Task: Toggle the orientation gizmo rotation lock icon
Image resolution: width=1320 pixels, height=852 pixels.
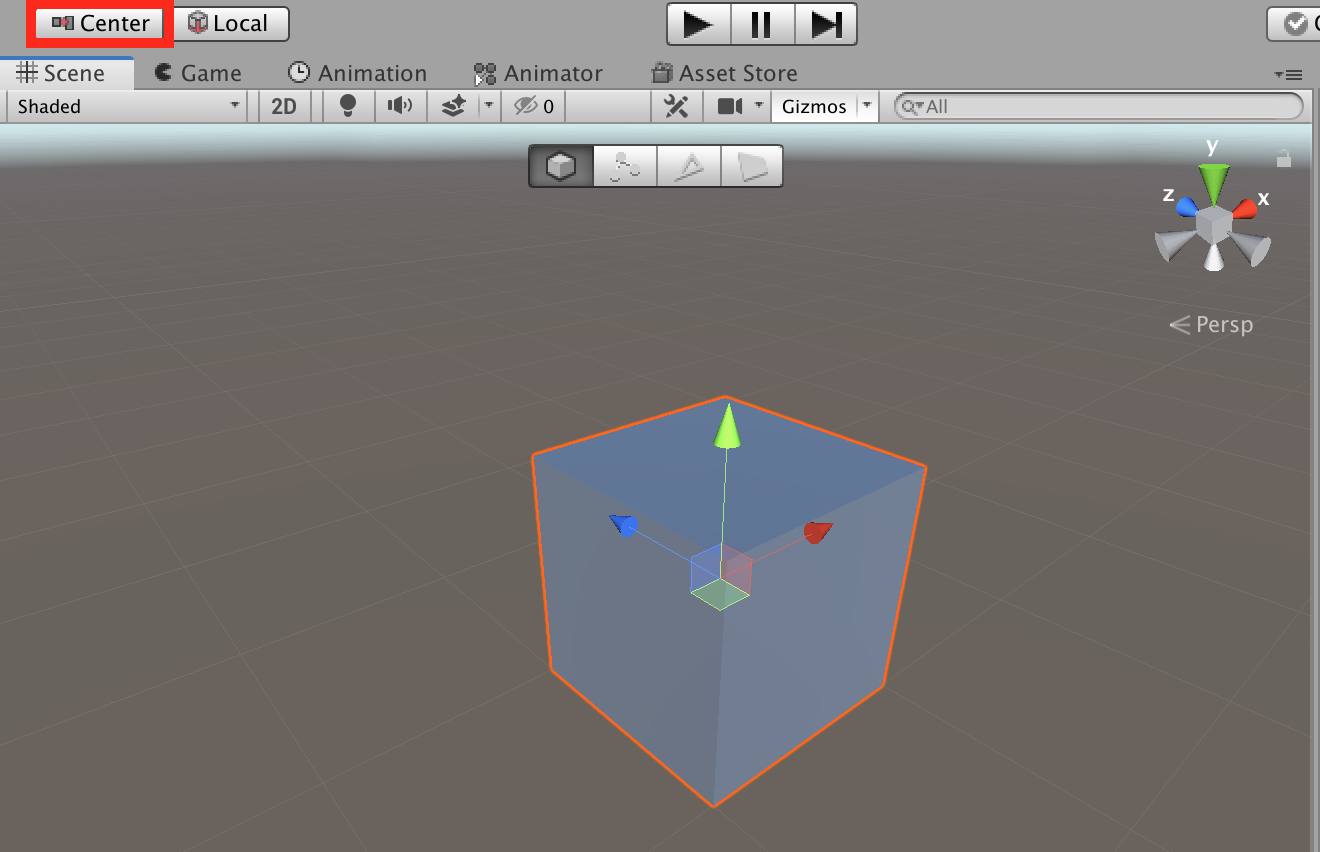Action: click(1284, 158)
